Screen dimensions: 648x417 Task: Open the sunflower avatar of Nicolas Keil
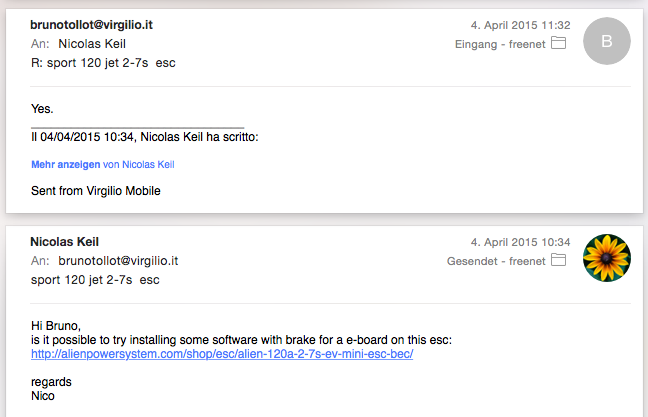[607, 258]
